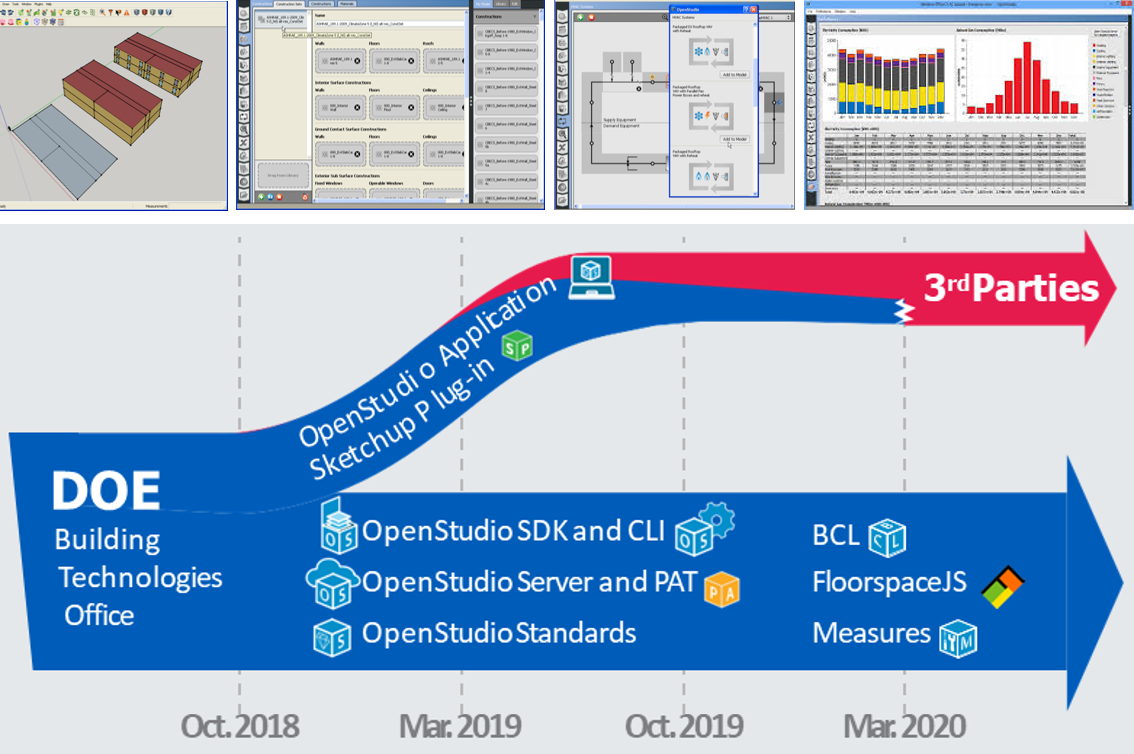This screenshot has height=754, width=1134.
Task: Click the green plus icon to add HVAC component
Action: click(580, 18)
